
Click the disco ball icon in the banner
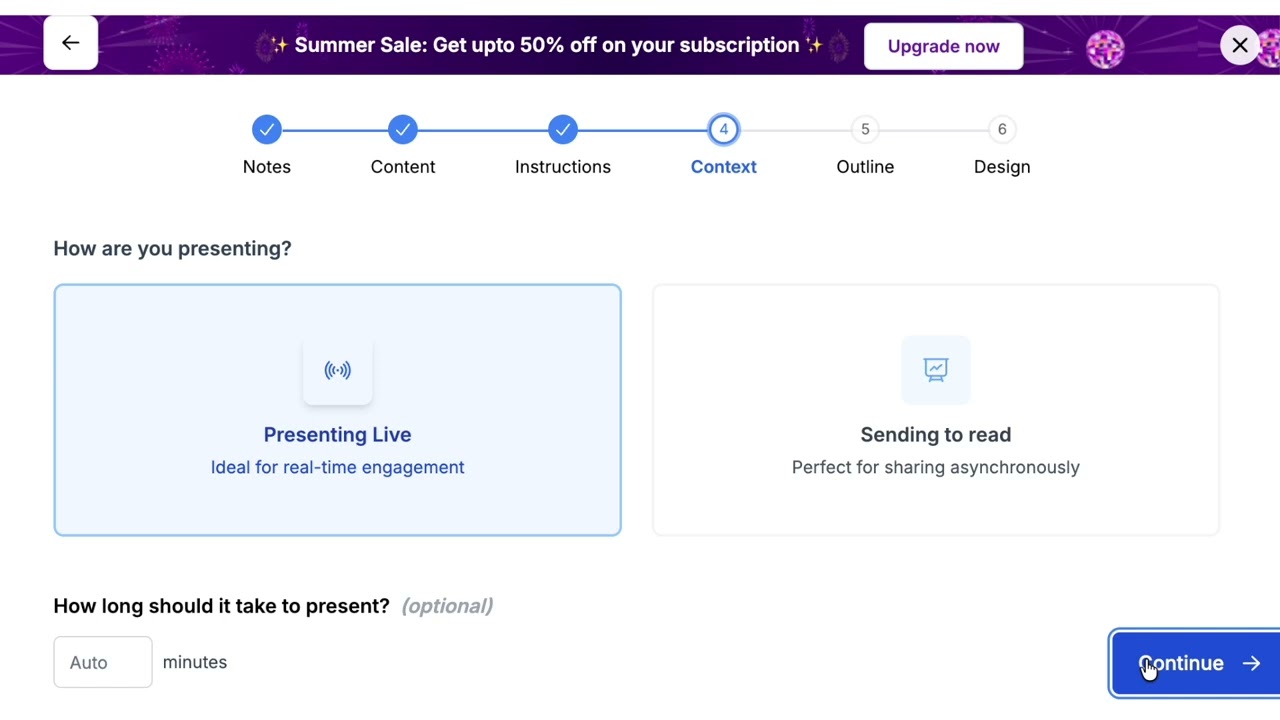(x=1105, y=48)
